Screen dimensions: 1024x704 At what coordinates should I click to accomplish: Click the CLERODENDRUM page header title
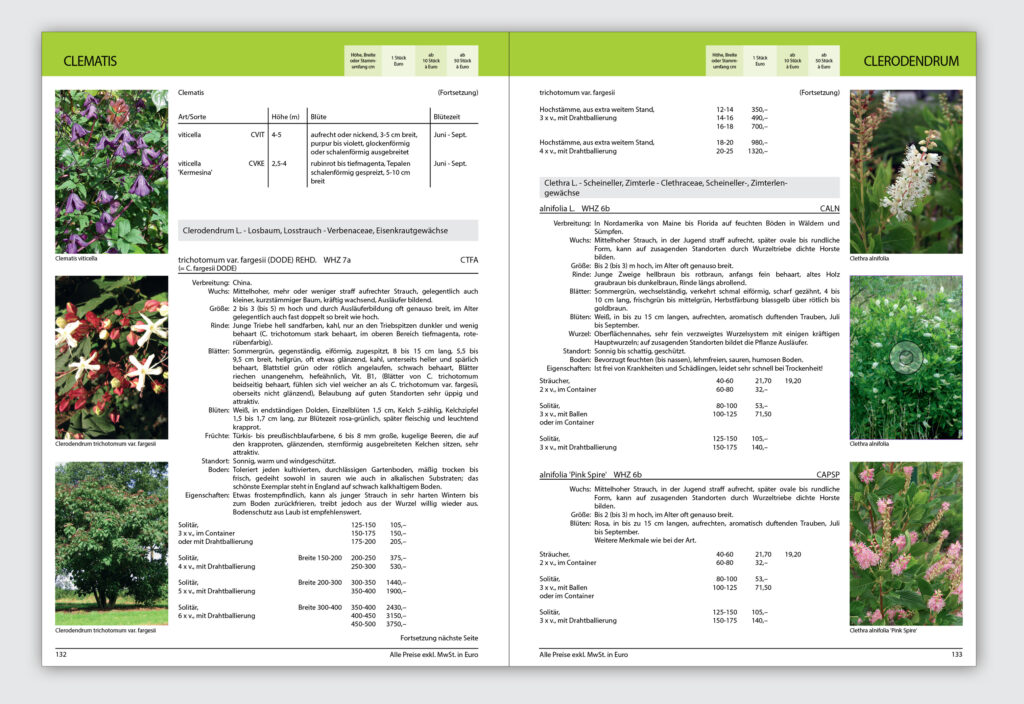pyautogui.click(x=910, y=61)
